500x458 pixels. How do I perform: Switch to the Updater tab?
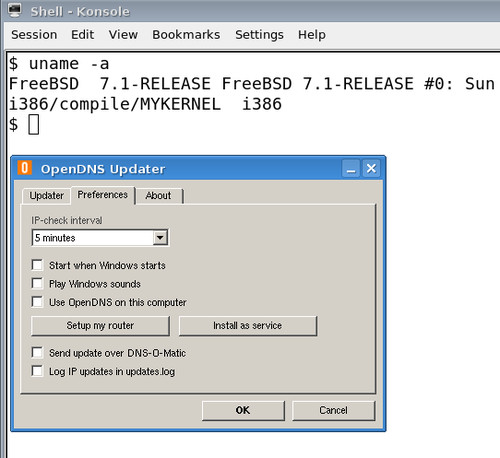click(x=46, y=196)
